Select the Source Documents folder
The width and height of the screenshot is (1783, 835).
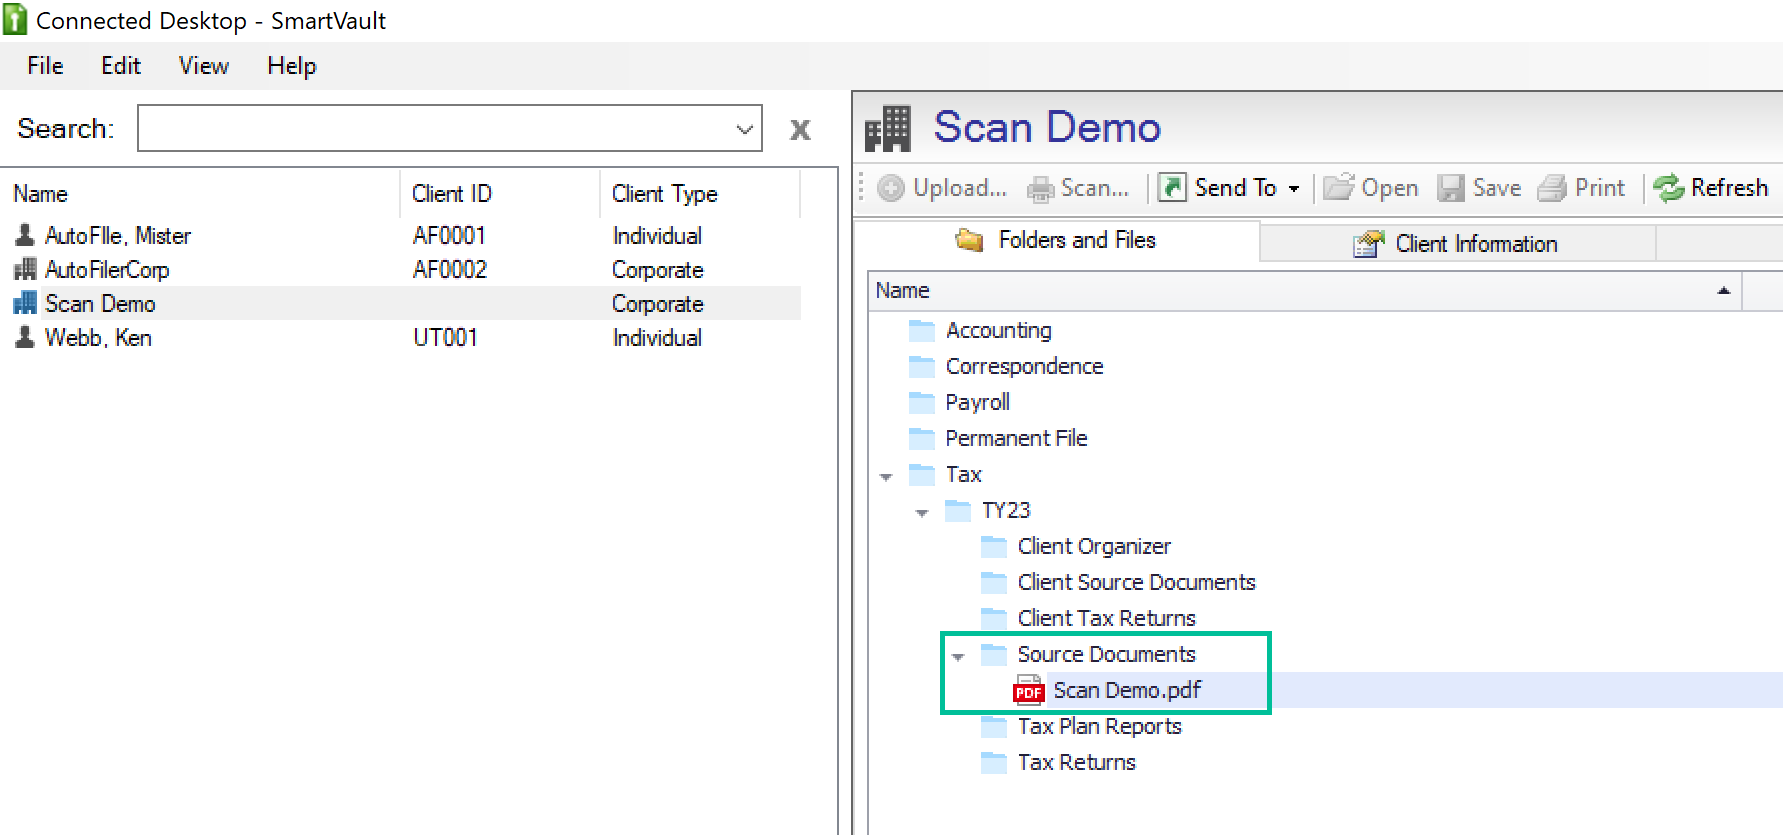point(1107,655)
